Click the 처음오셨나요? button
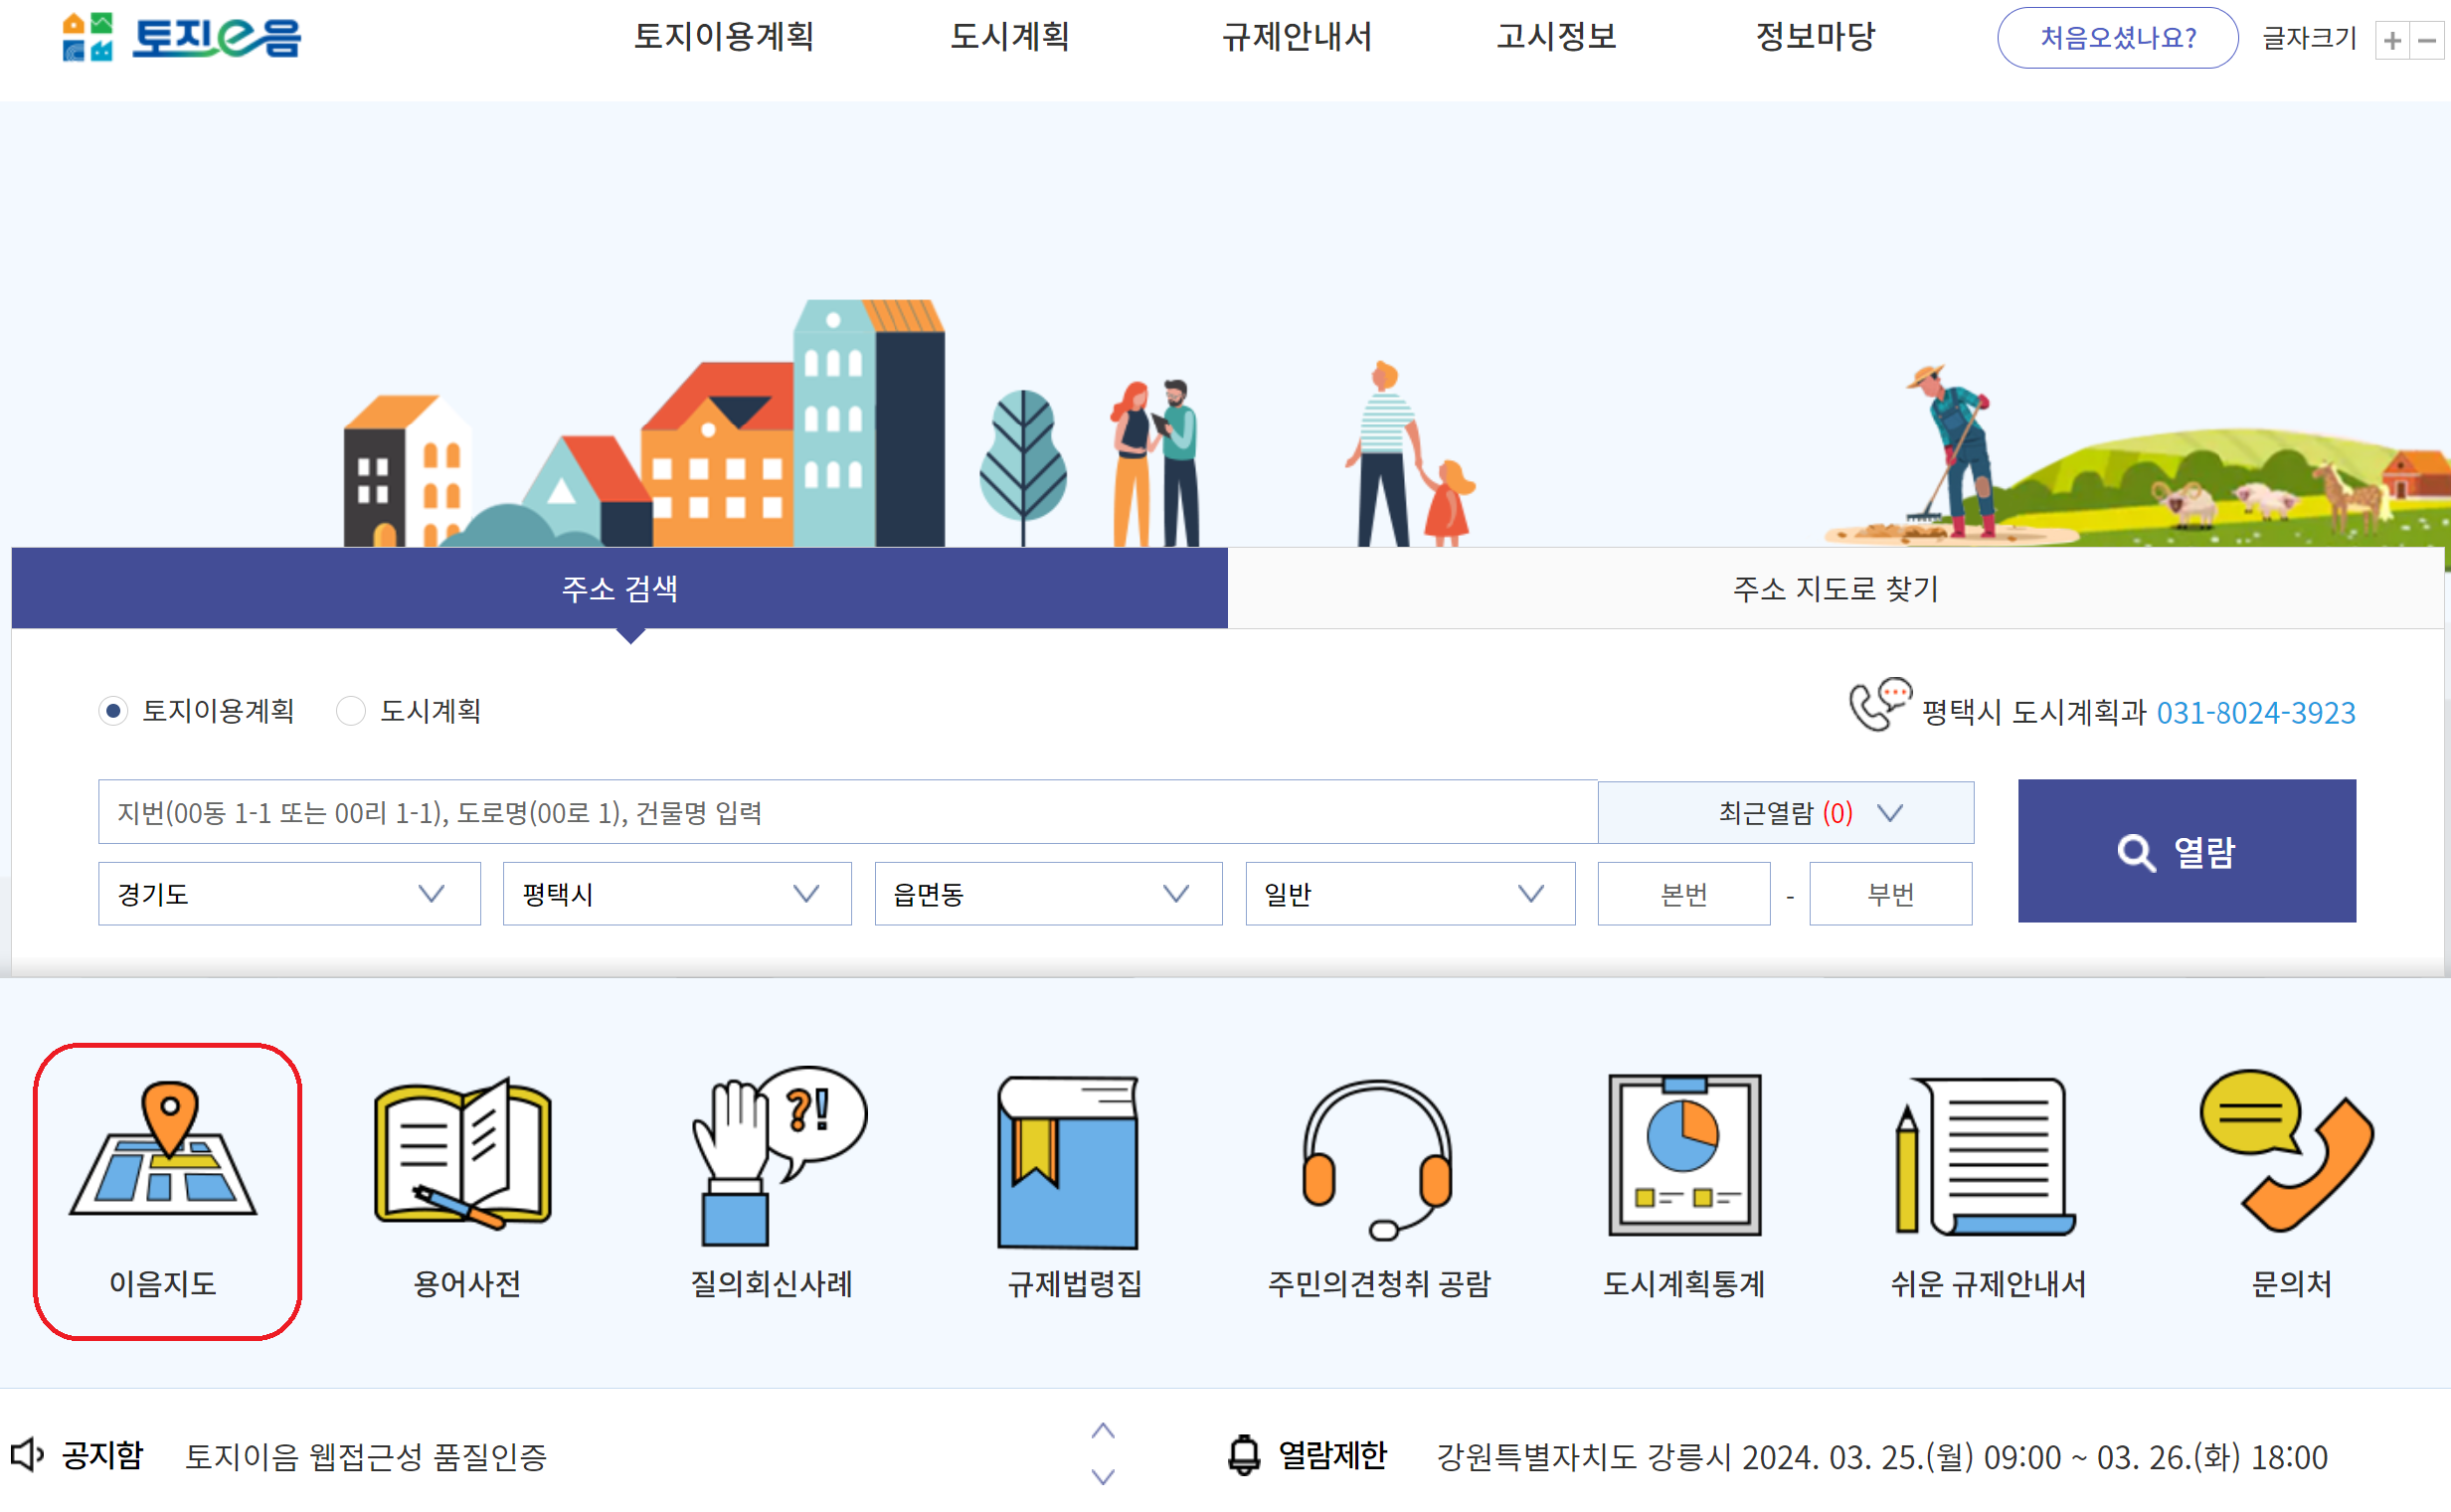Viewport: 2451px width, 1512px height. pos(2117,38)
